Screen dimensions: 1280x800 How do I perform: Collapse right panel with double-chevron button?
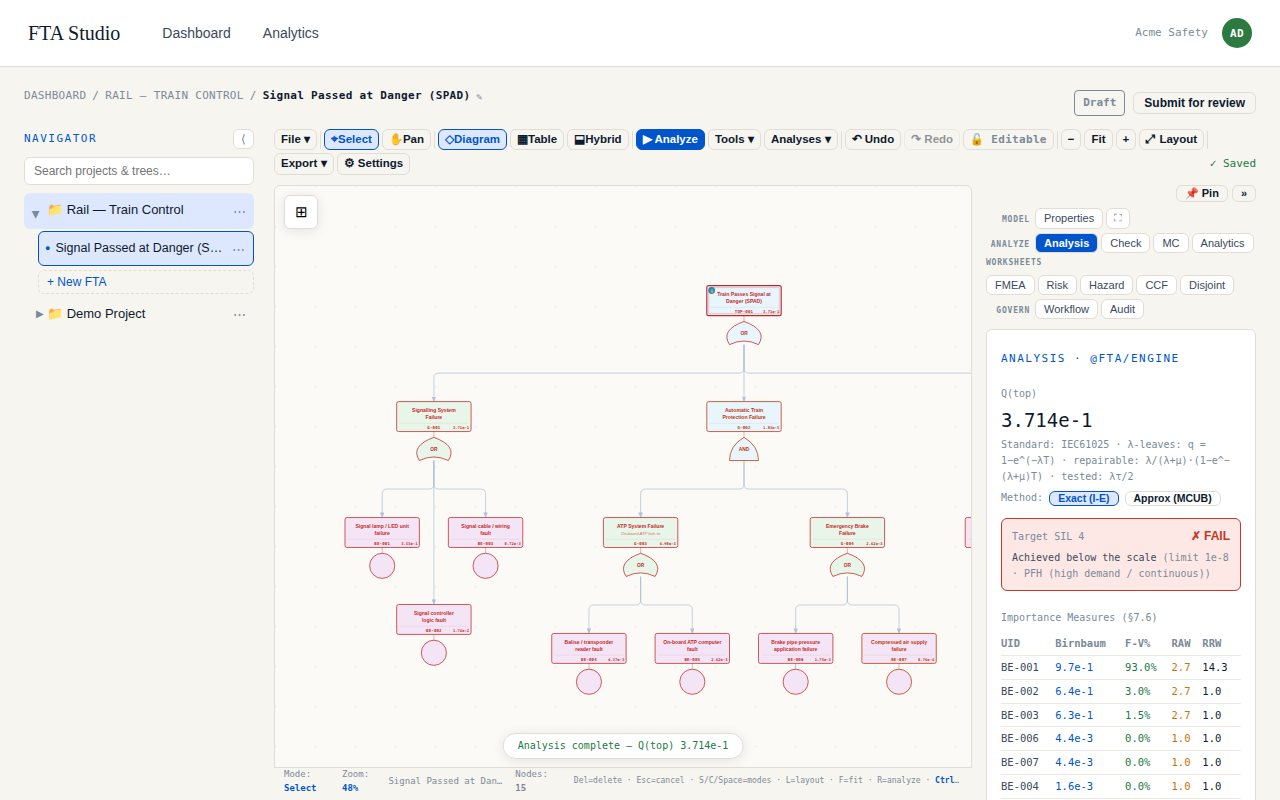(x=1243, y=193)
